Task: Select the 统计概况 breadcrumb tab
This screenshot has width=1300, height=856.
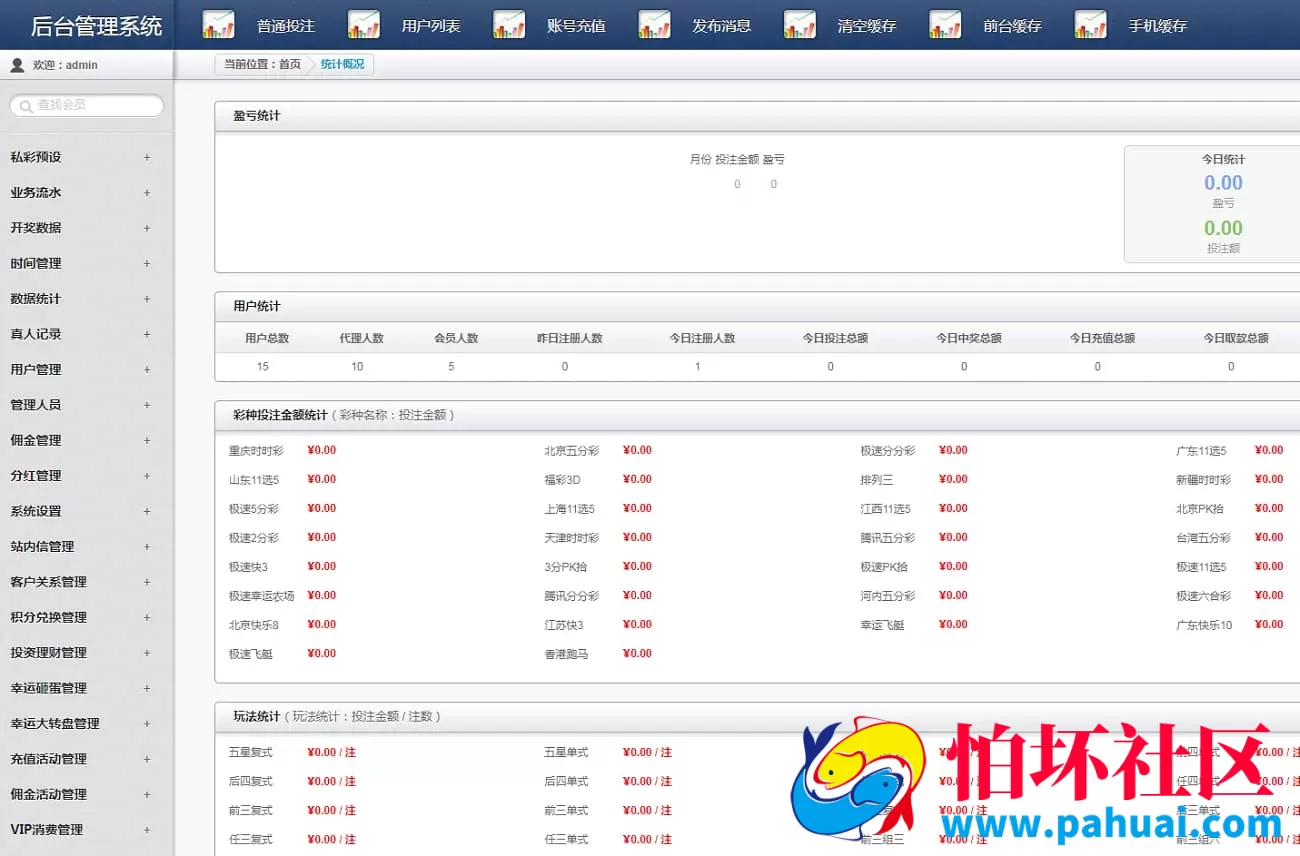Action: click(x=343, y=63)
